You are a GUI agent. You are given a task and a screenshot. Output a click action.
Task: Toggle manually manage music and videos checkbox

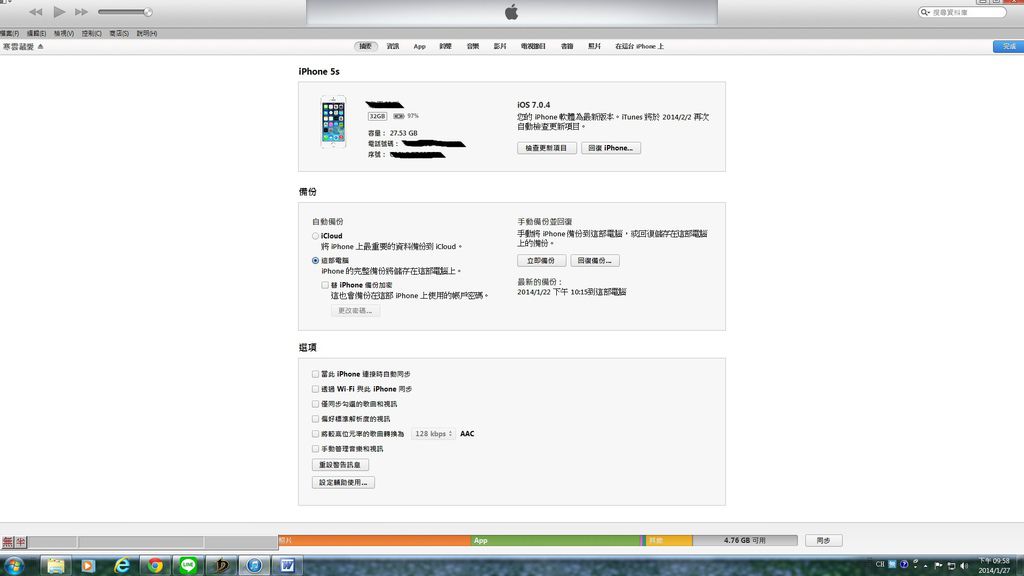(x=315, y=449)
